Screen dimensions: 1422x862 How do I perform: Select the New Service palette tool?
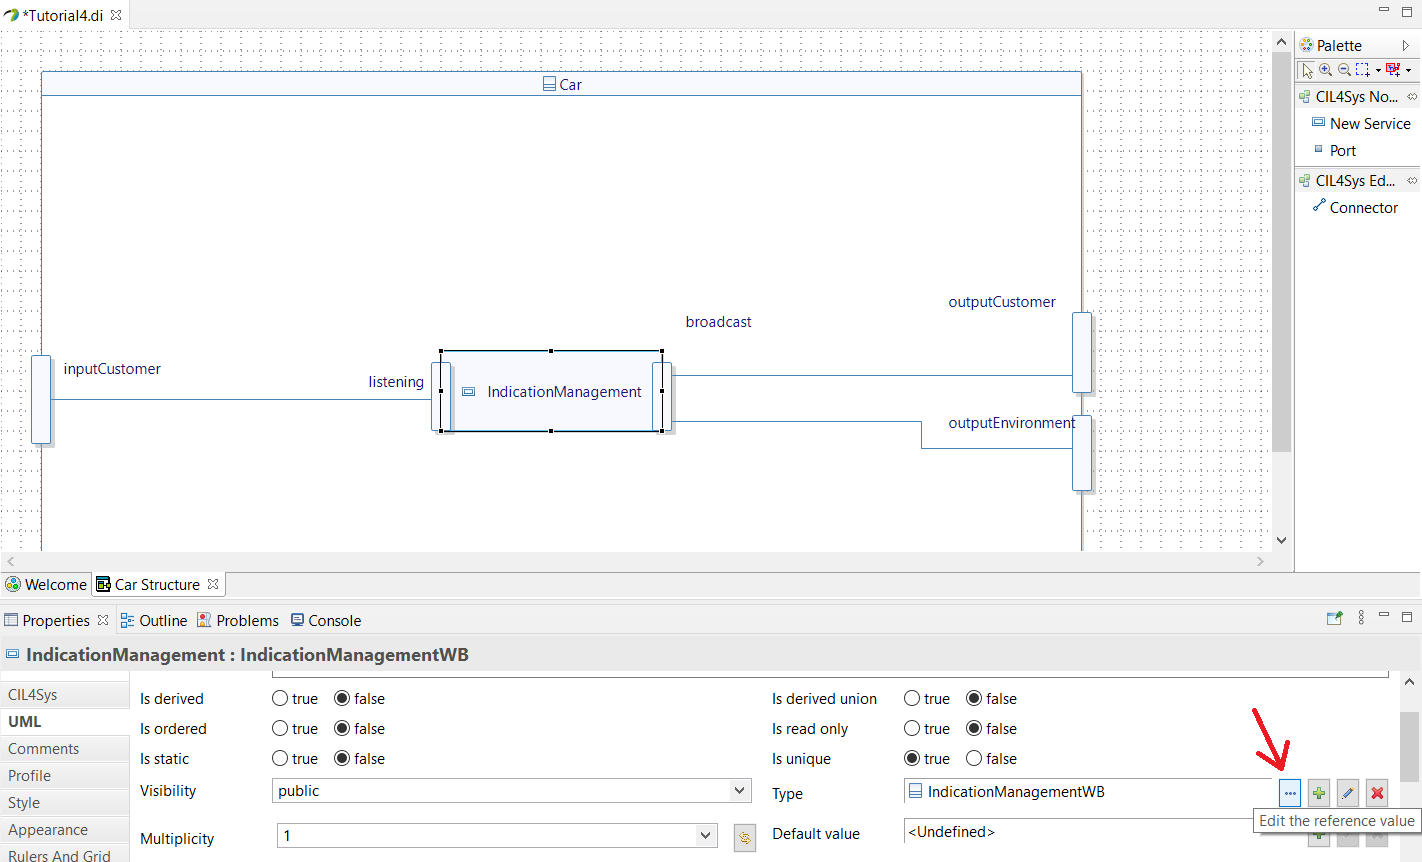(1361, 124)
